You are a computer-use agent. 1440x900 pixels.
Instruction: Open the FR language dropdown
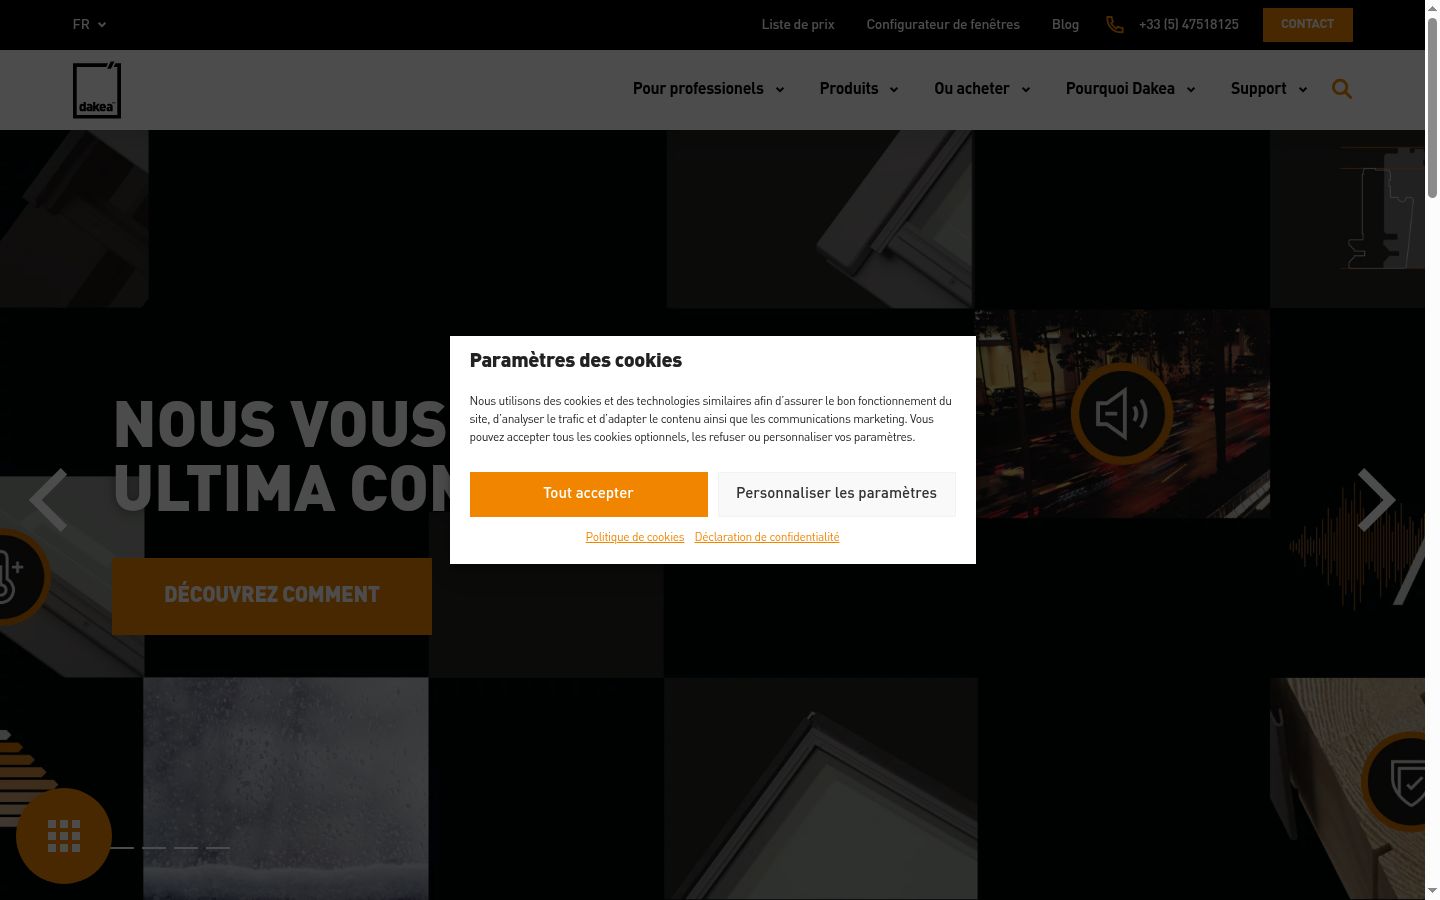tap(89, 25)
